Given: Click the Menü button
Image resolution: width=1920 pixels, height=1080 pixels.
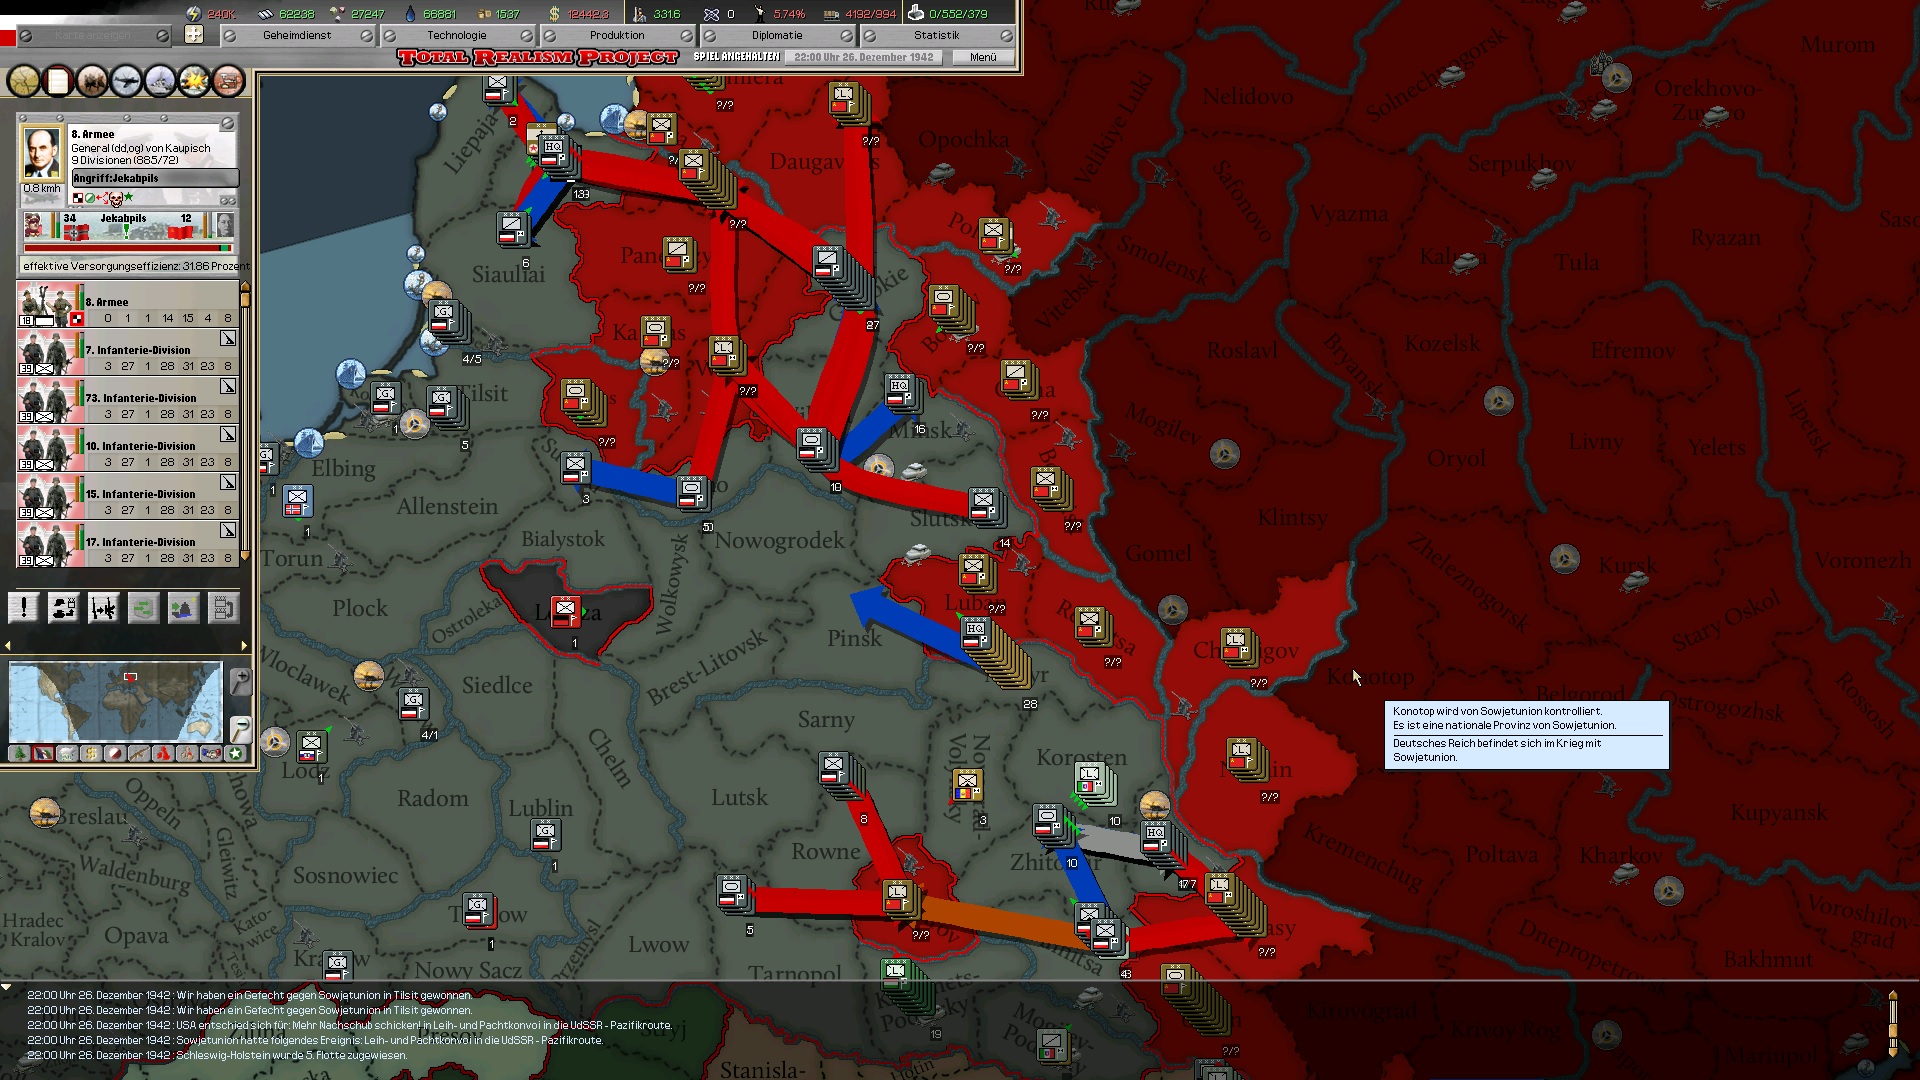Looking at the screenshot, I should click(x=983, y=57).
